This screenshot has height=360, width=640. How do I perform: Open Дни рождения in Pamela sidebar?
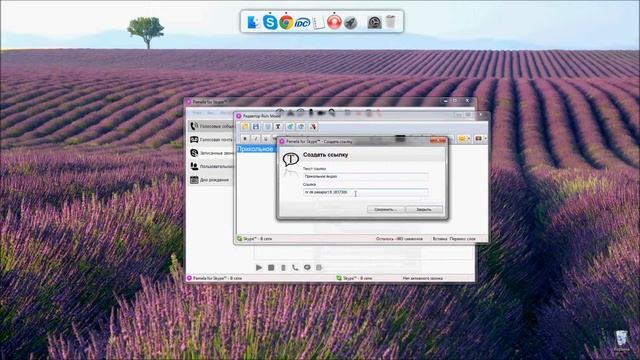[x=210, y=180]
